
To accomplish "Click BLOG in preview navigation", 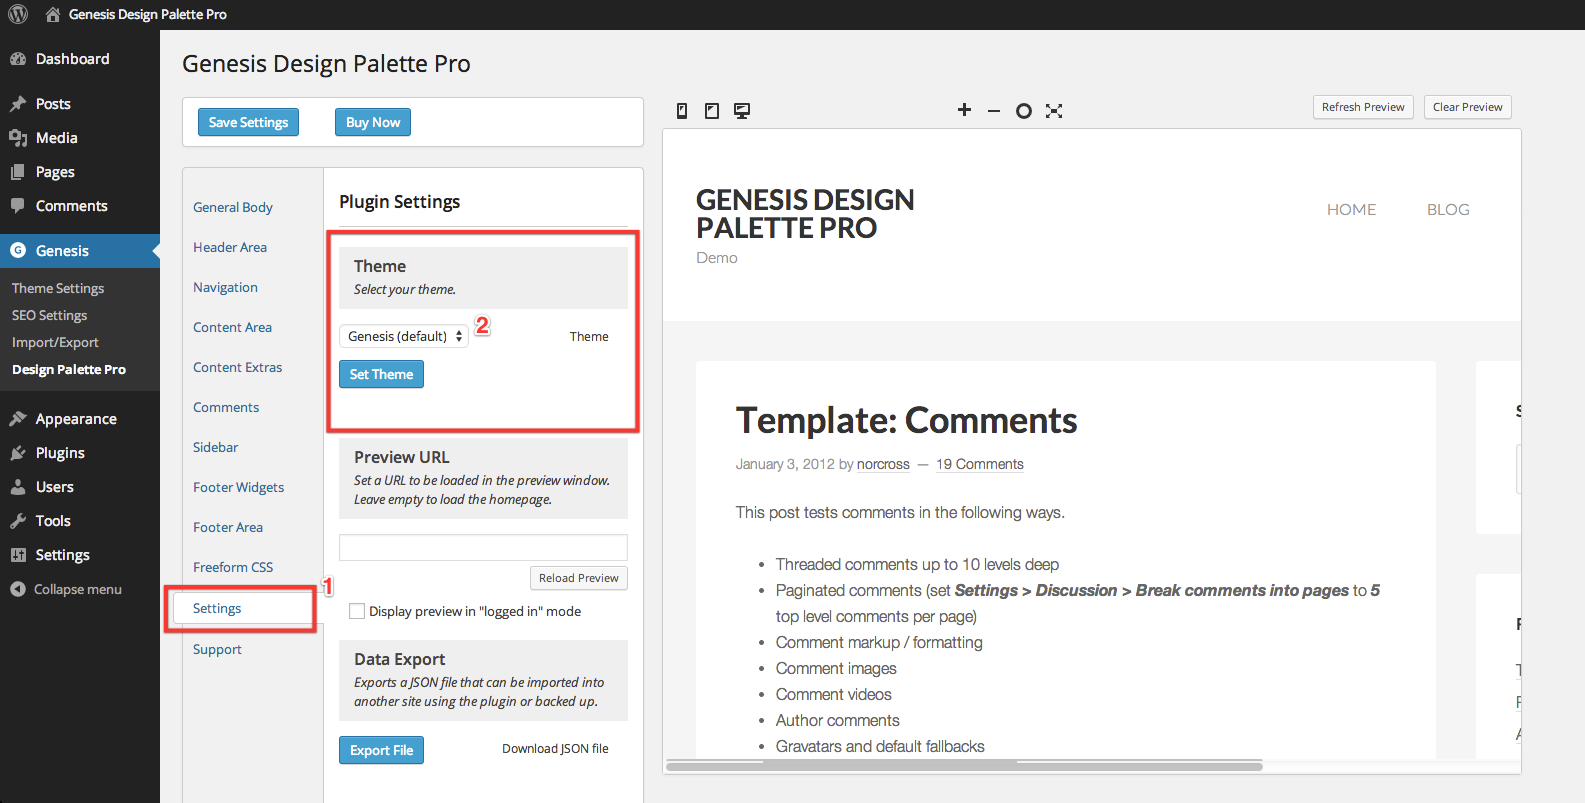I will (1448, 209).
